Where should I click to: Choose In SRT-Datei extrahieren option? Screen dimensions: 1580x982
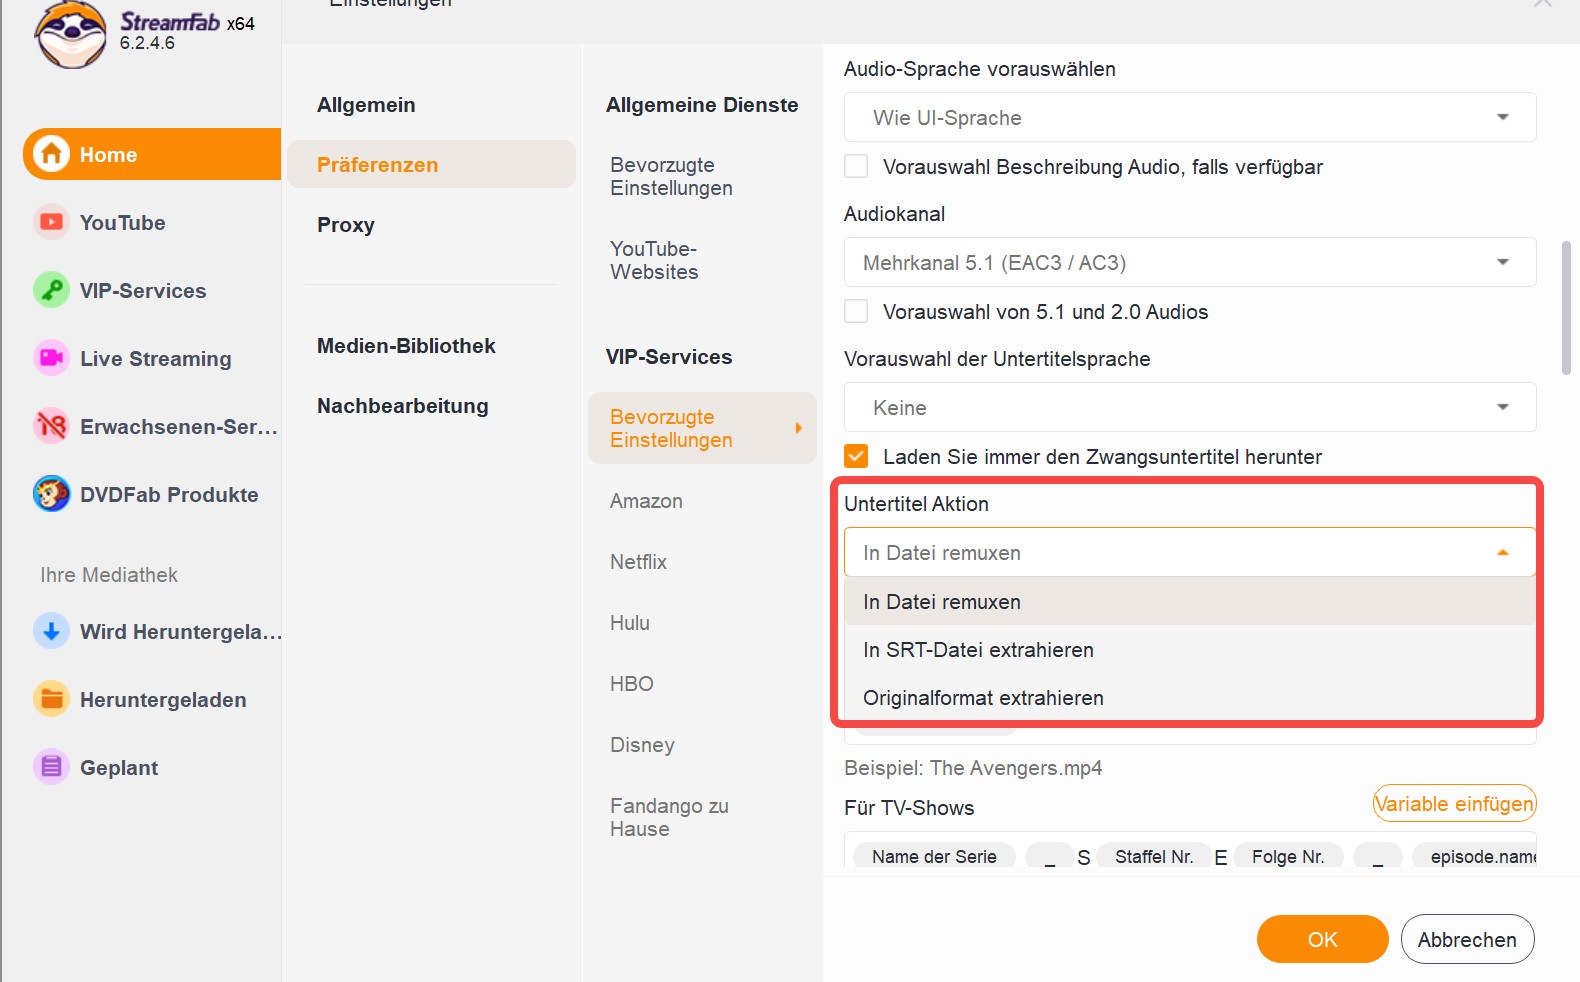pos(1190,649)
